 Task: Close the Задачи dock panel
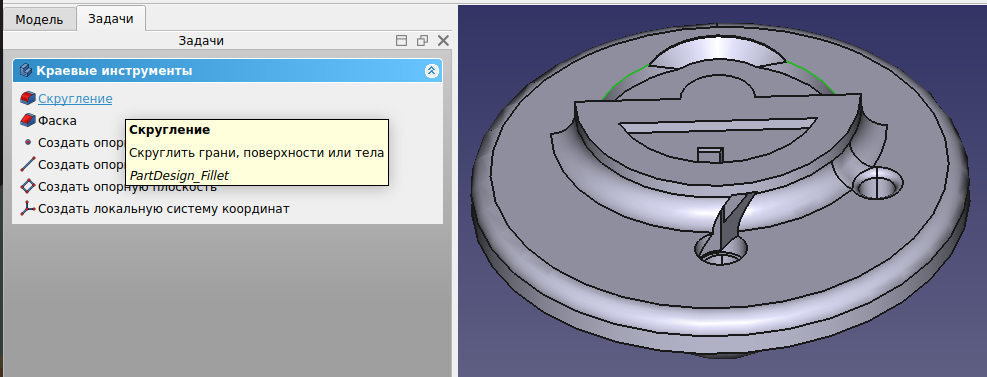click(x=443, y=40)
